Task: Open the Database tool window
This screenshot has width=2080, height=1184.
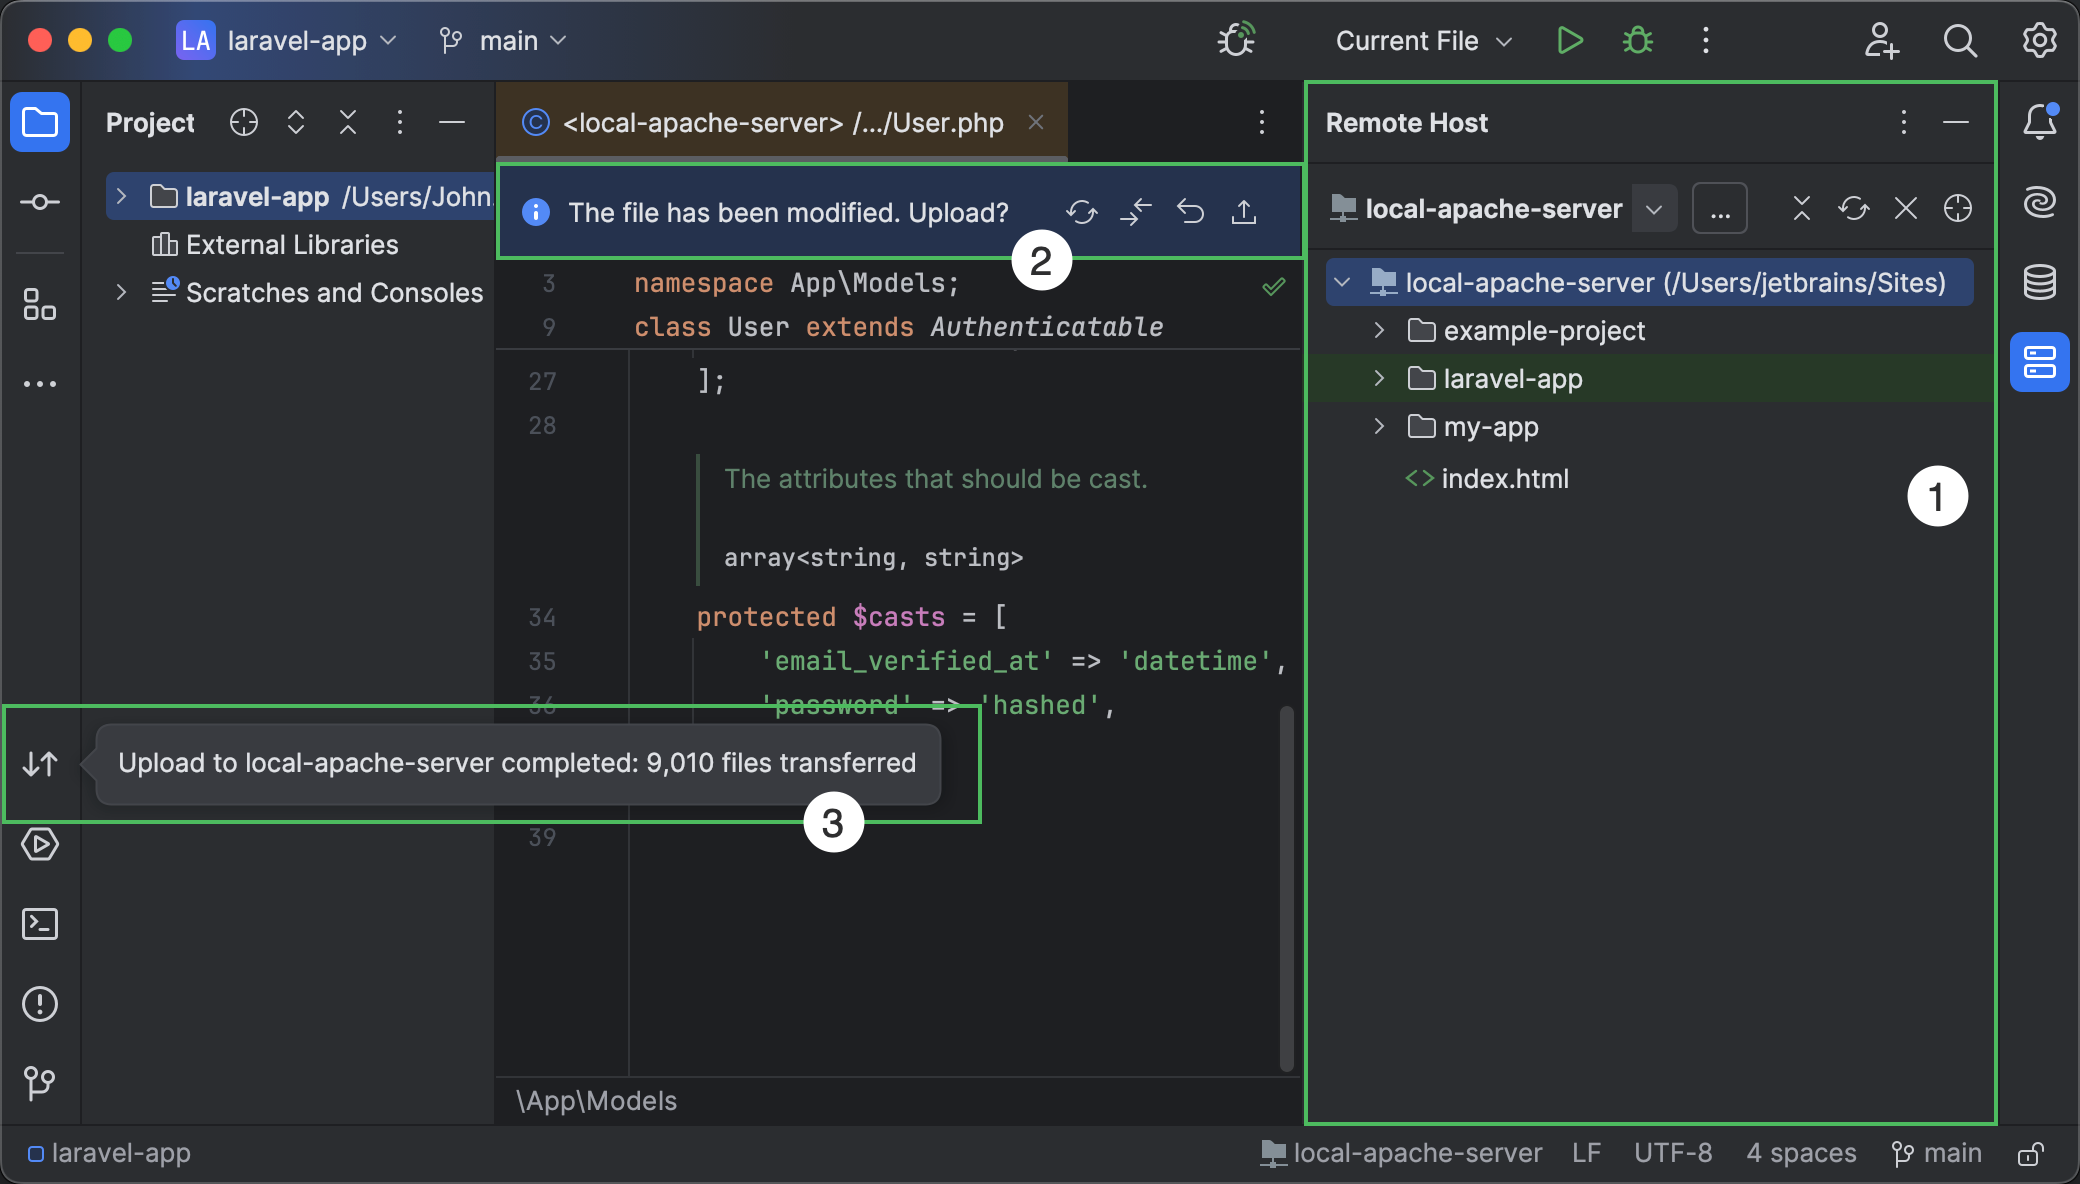Action: [2040, 282]
